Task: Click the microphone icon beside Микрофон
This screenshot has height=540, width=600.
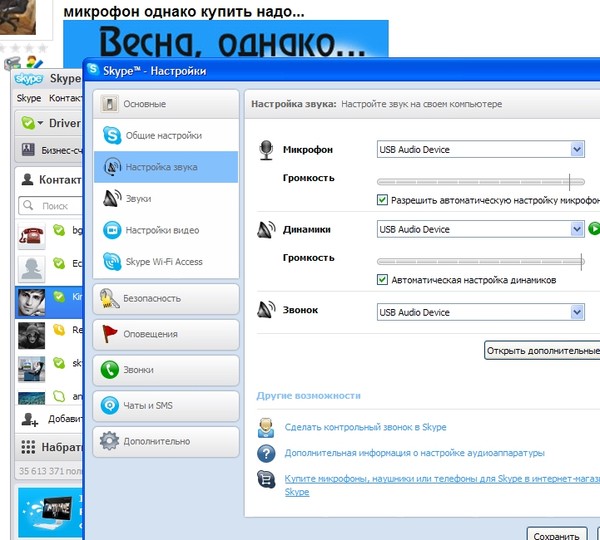Action: (266, 150)
